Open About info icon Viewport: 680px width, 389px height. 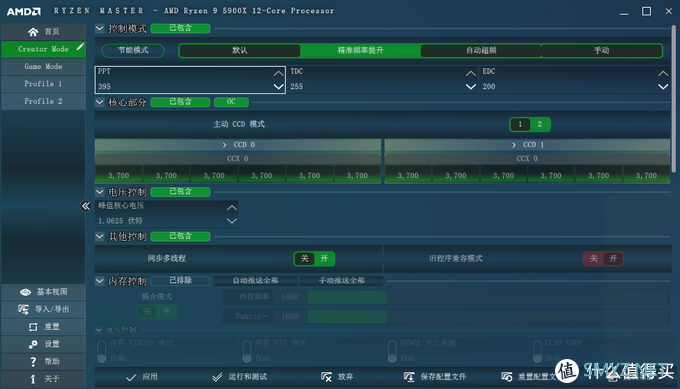coord(33,379)
